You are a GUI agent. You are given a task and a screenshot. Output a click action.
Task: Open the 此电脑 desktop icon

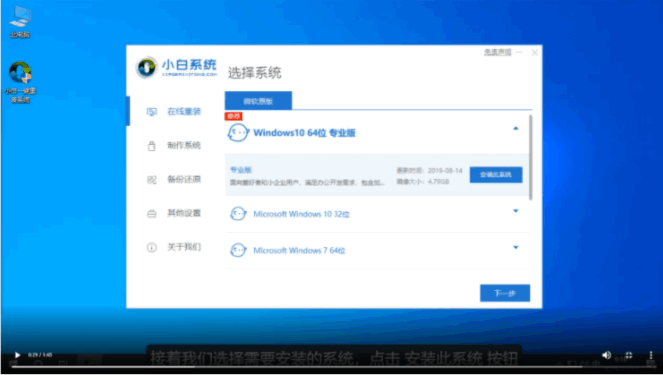20,22
